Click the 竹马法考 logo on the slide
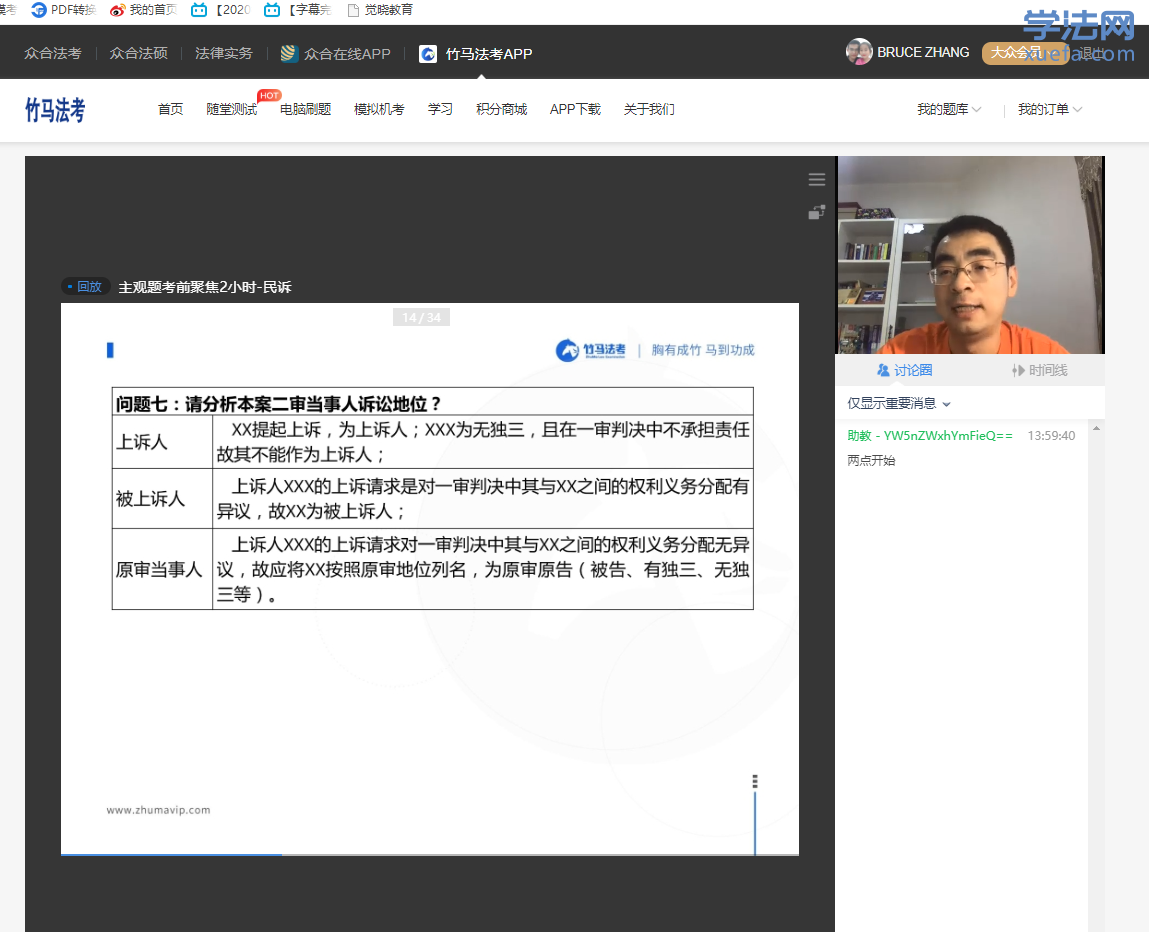The image size is (1149, 932). coord(591,350)
